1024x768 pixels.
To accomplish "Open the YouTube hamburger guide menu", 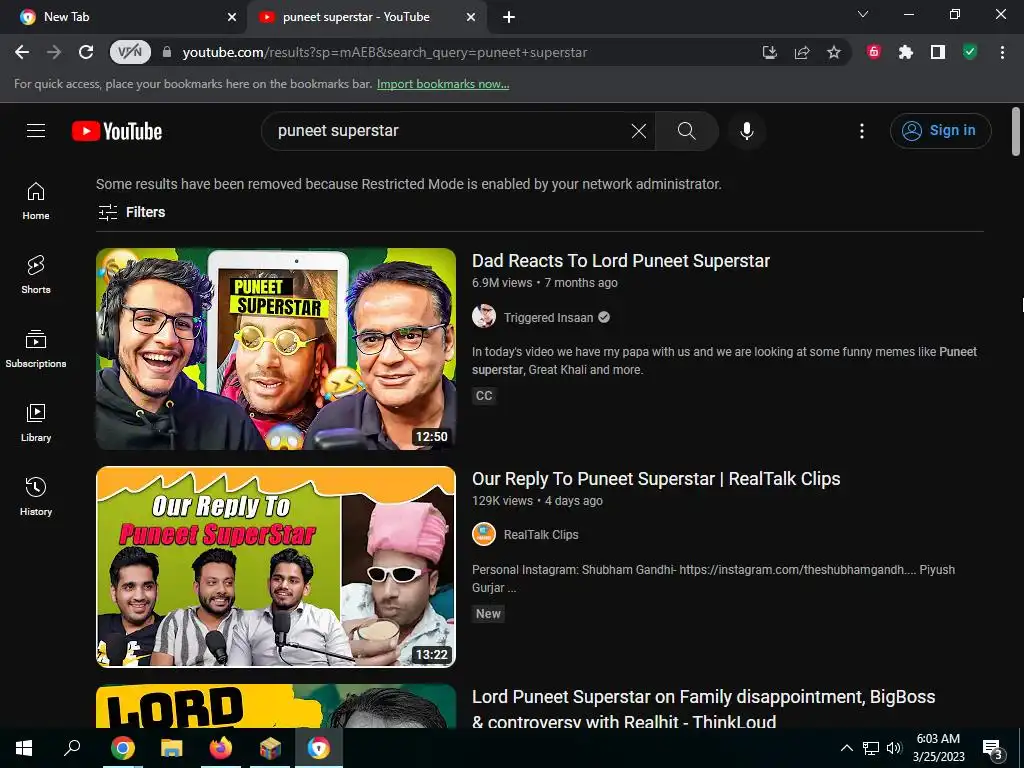I will (36, 131).
